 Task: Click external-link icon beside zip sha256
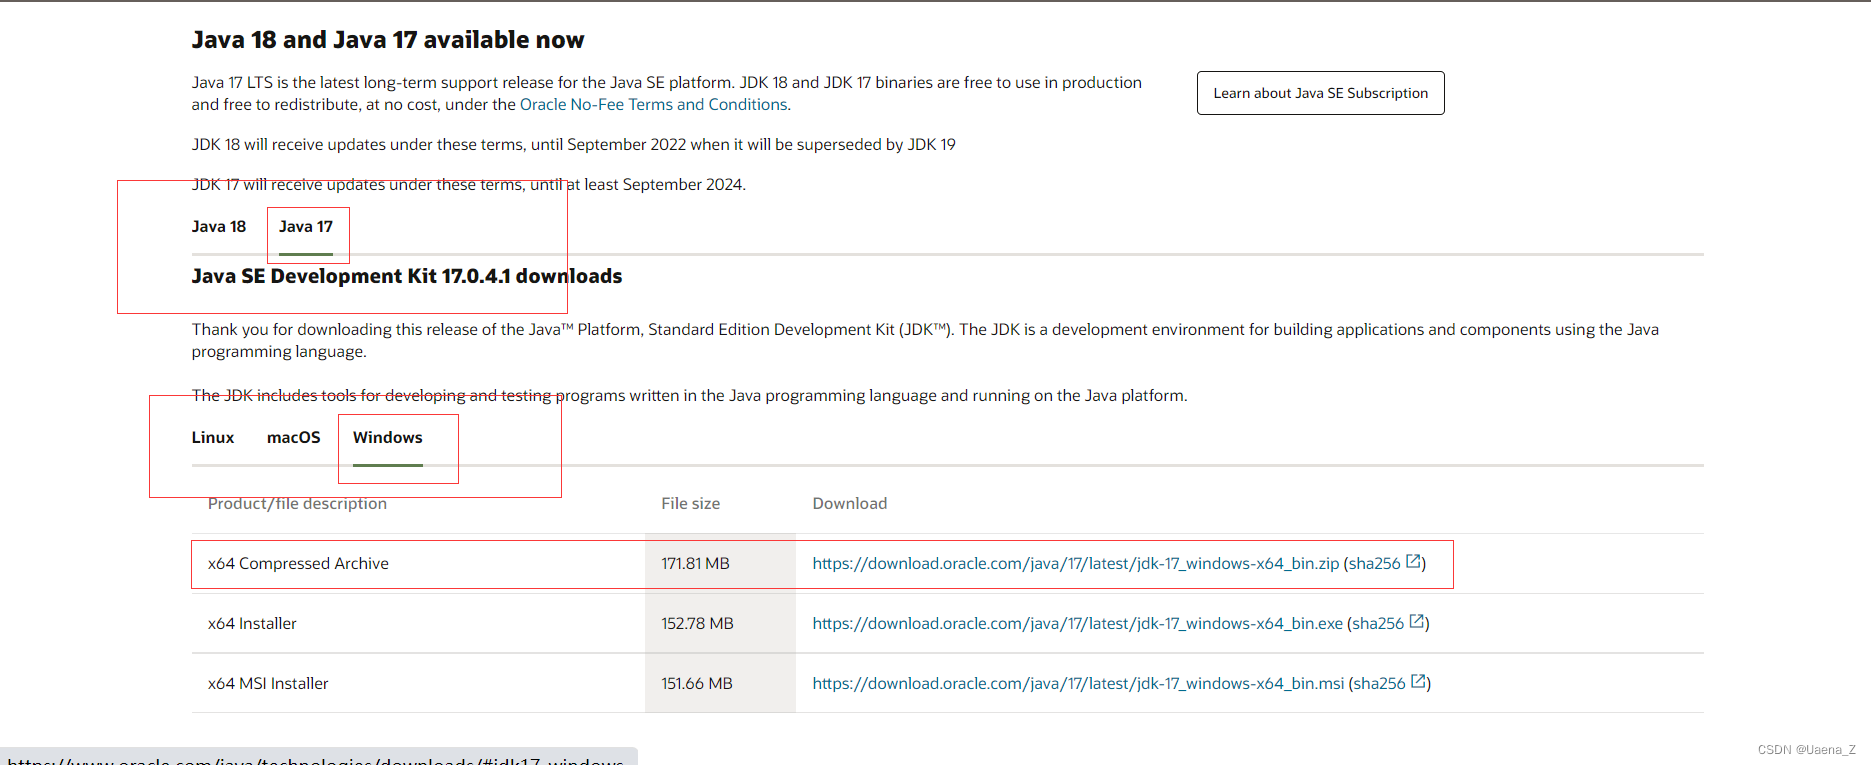(1414, 562)
